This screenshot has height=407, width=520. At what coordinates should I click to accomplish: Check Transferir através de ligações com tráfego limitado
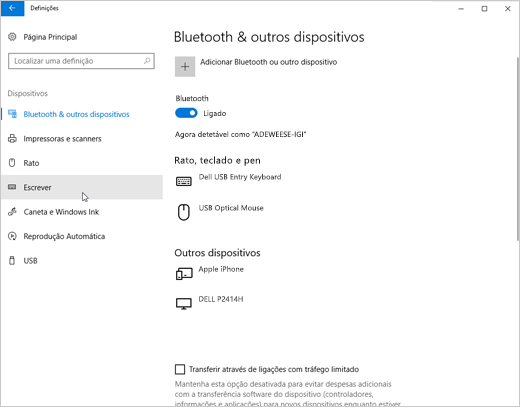point(180,369)
